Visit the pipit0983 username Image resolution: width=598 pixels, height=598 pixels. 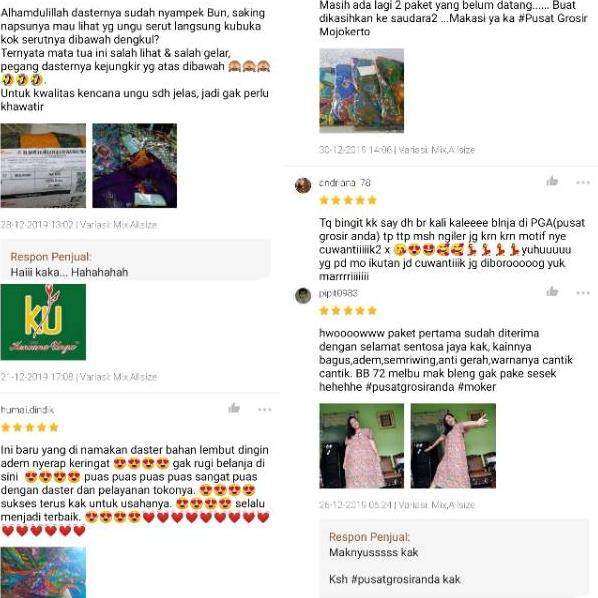[338, 293]
